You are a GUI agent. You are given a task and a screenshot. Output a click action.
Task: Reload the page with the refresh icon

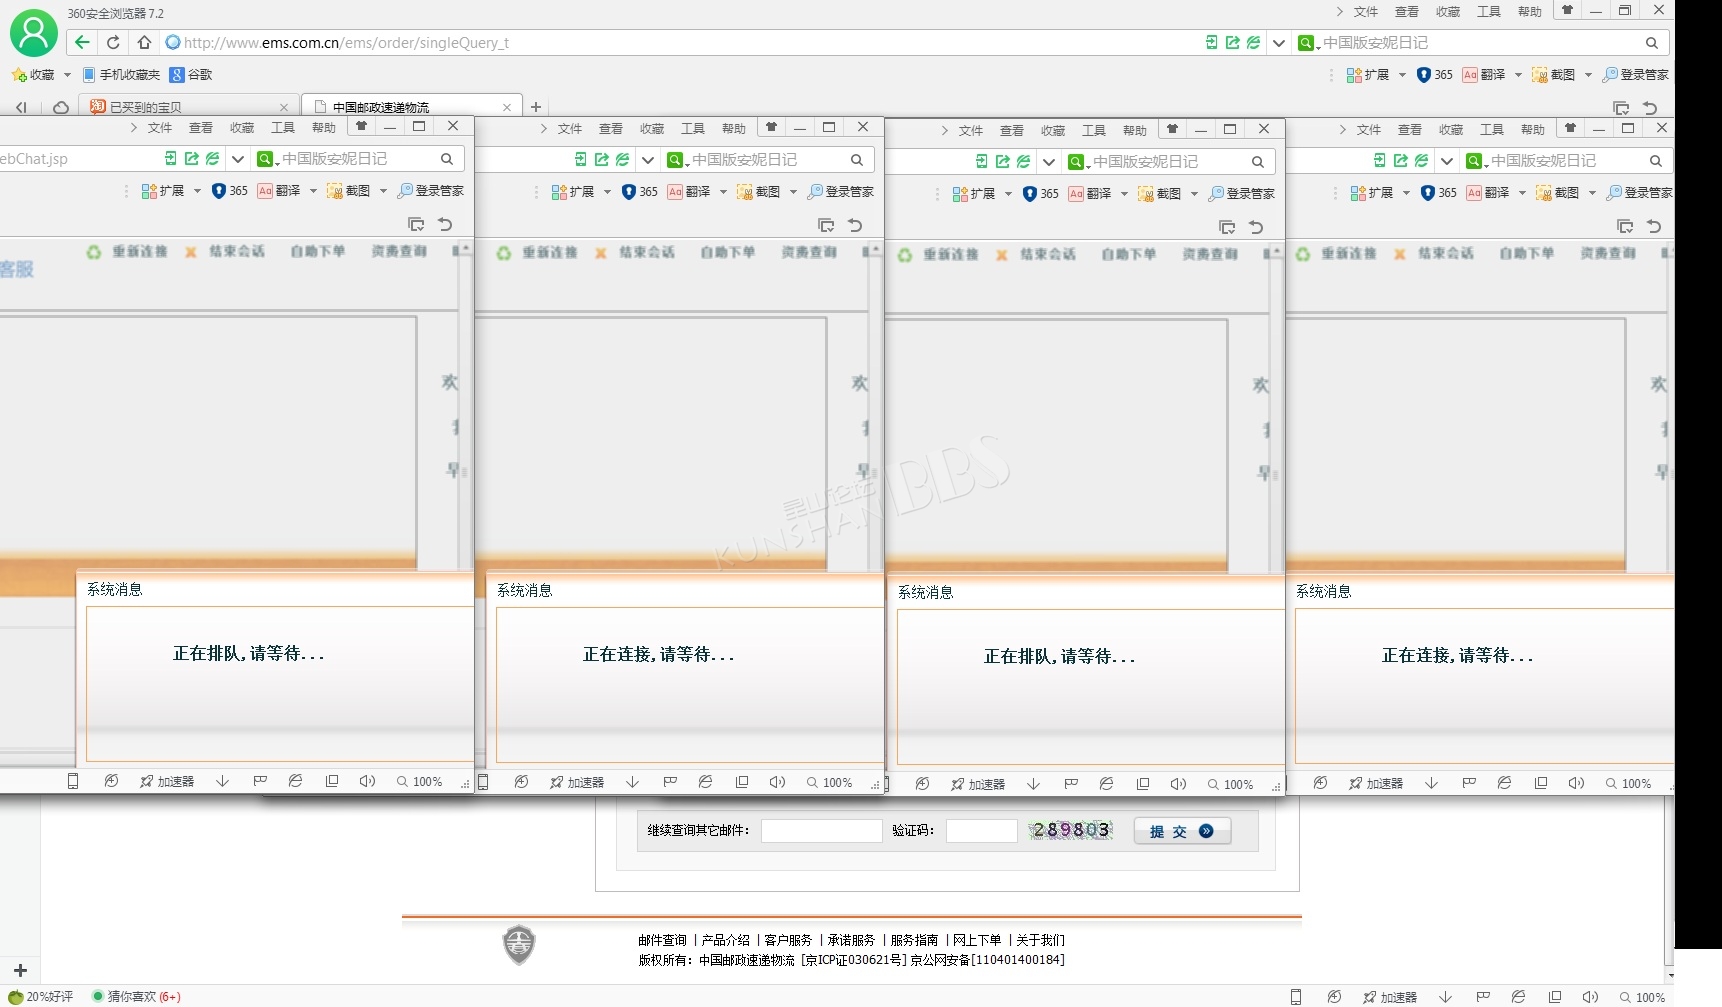point(113,42)
